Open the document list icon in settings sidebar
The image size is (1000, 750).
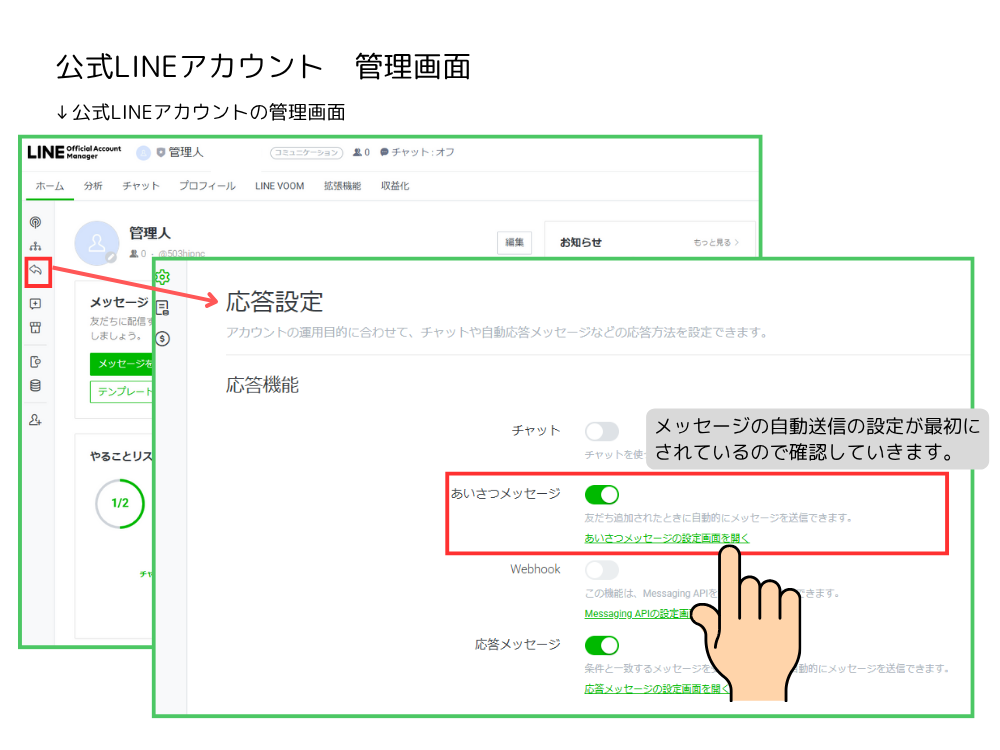pos(163,308)
